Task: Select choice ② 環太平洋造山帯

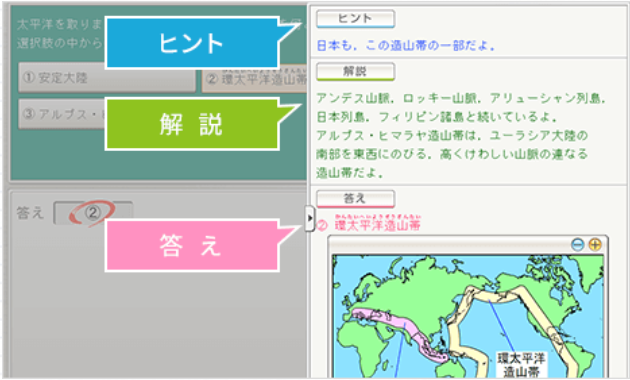Action: point(254,78)
